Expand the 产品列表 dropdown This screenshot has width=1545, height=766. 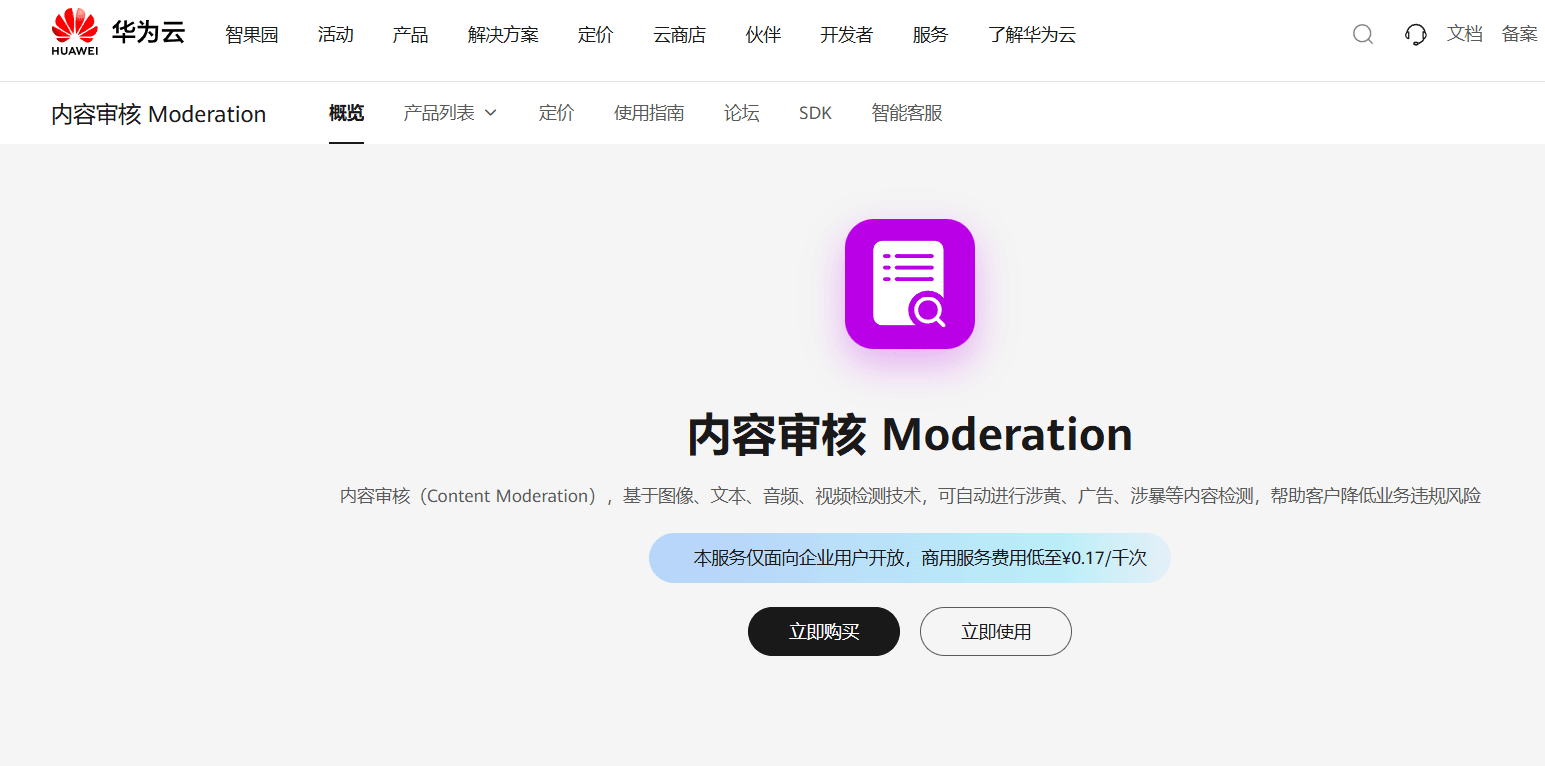450,113
